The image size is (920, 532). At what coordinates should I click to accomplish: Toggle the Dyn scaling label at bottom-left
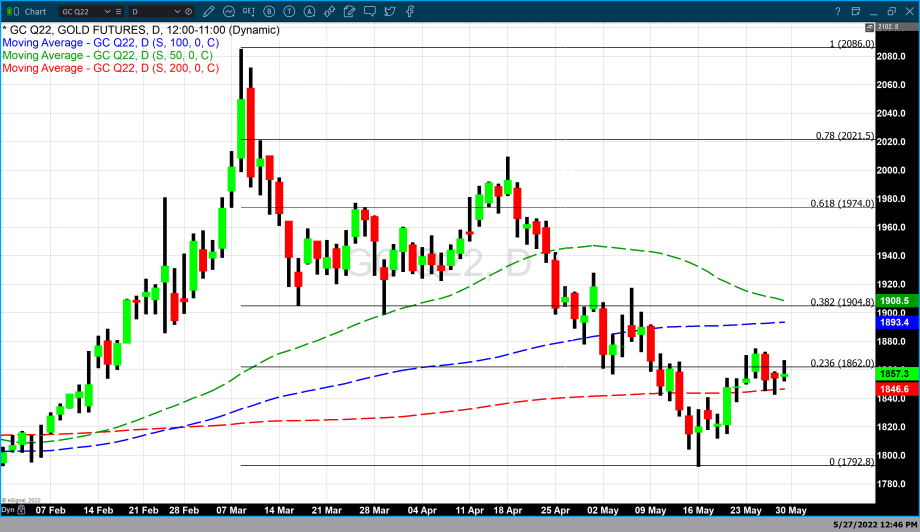8,508
